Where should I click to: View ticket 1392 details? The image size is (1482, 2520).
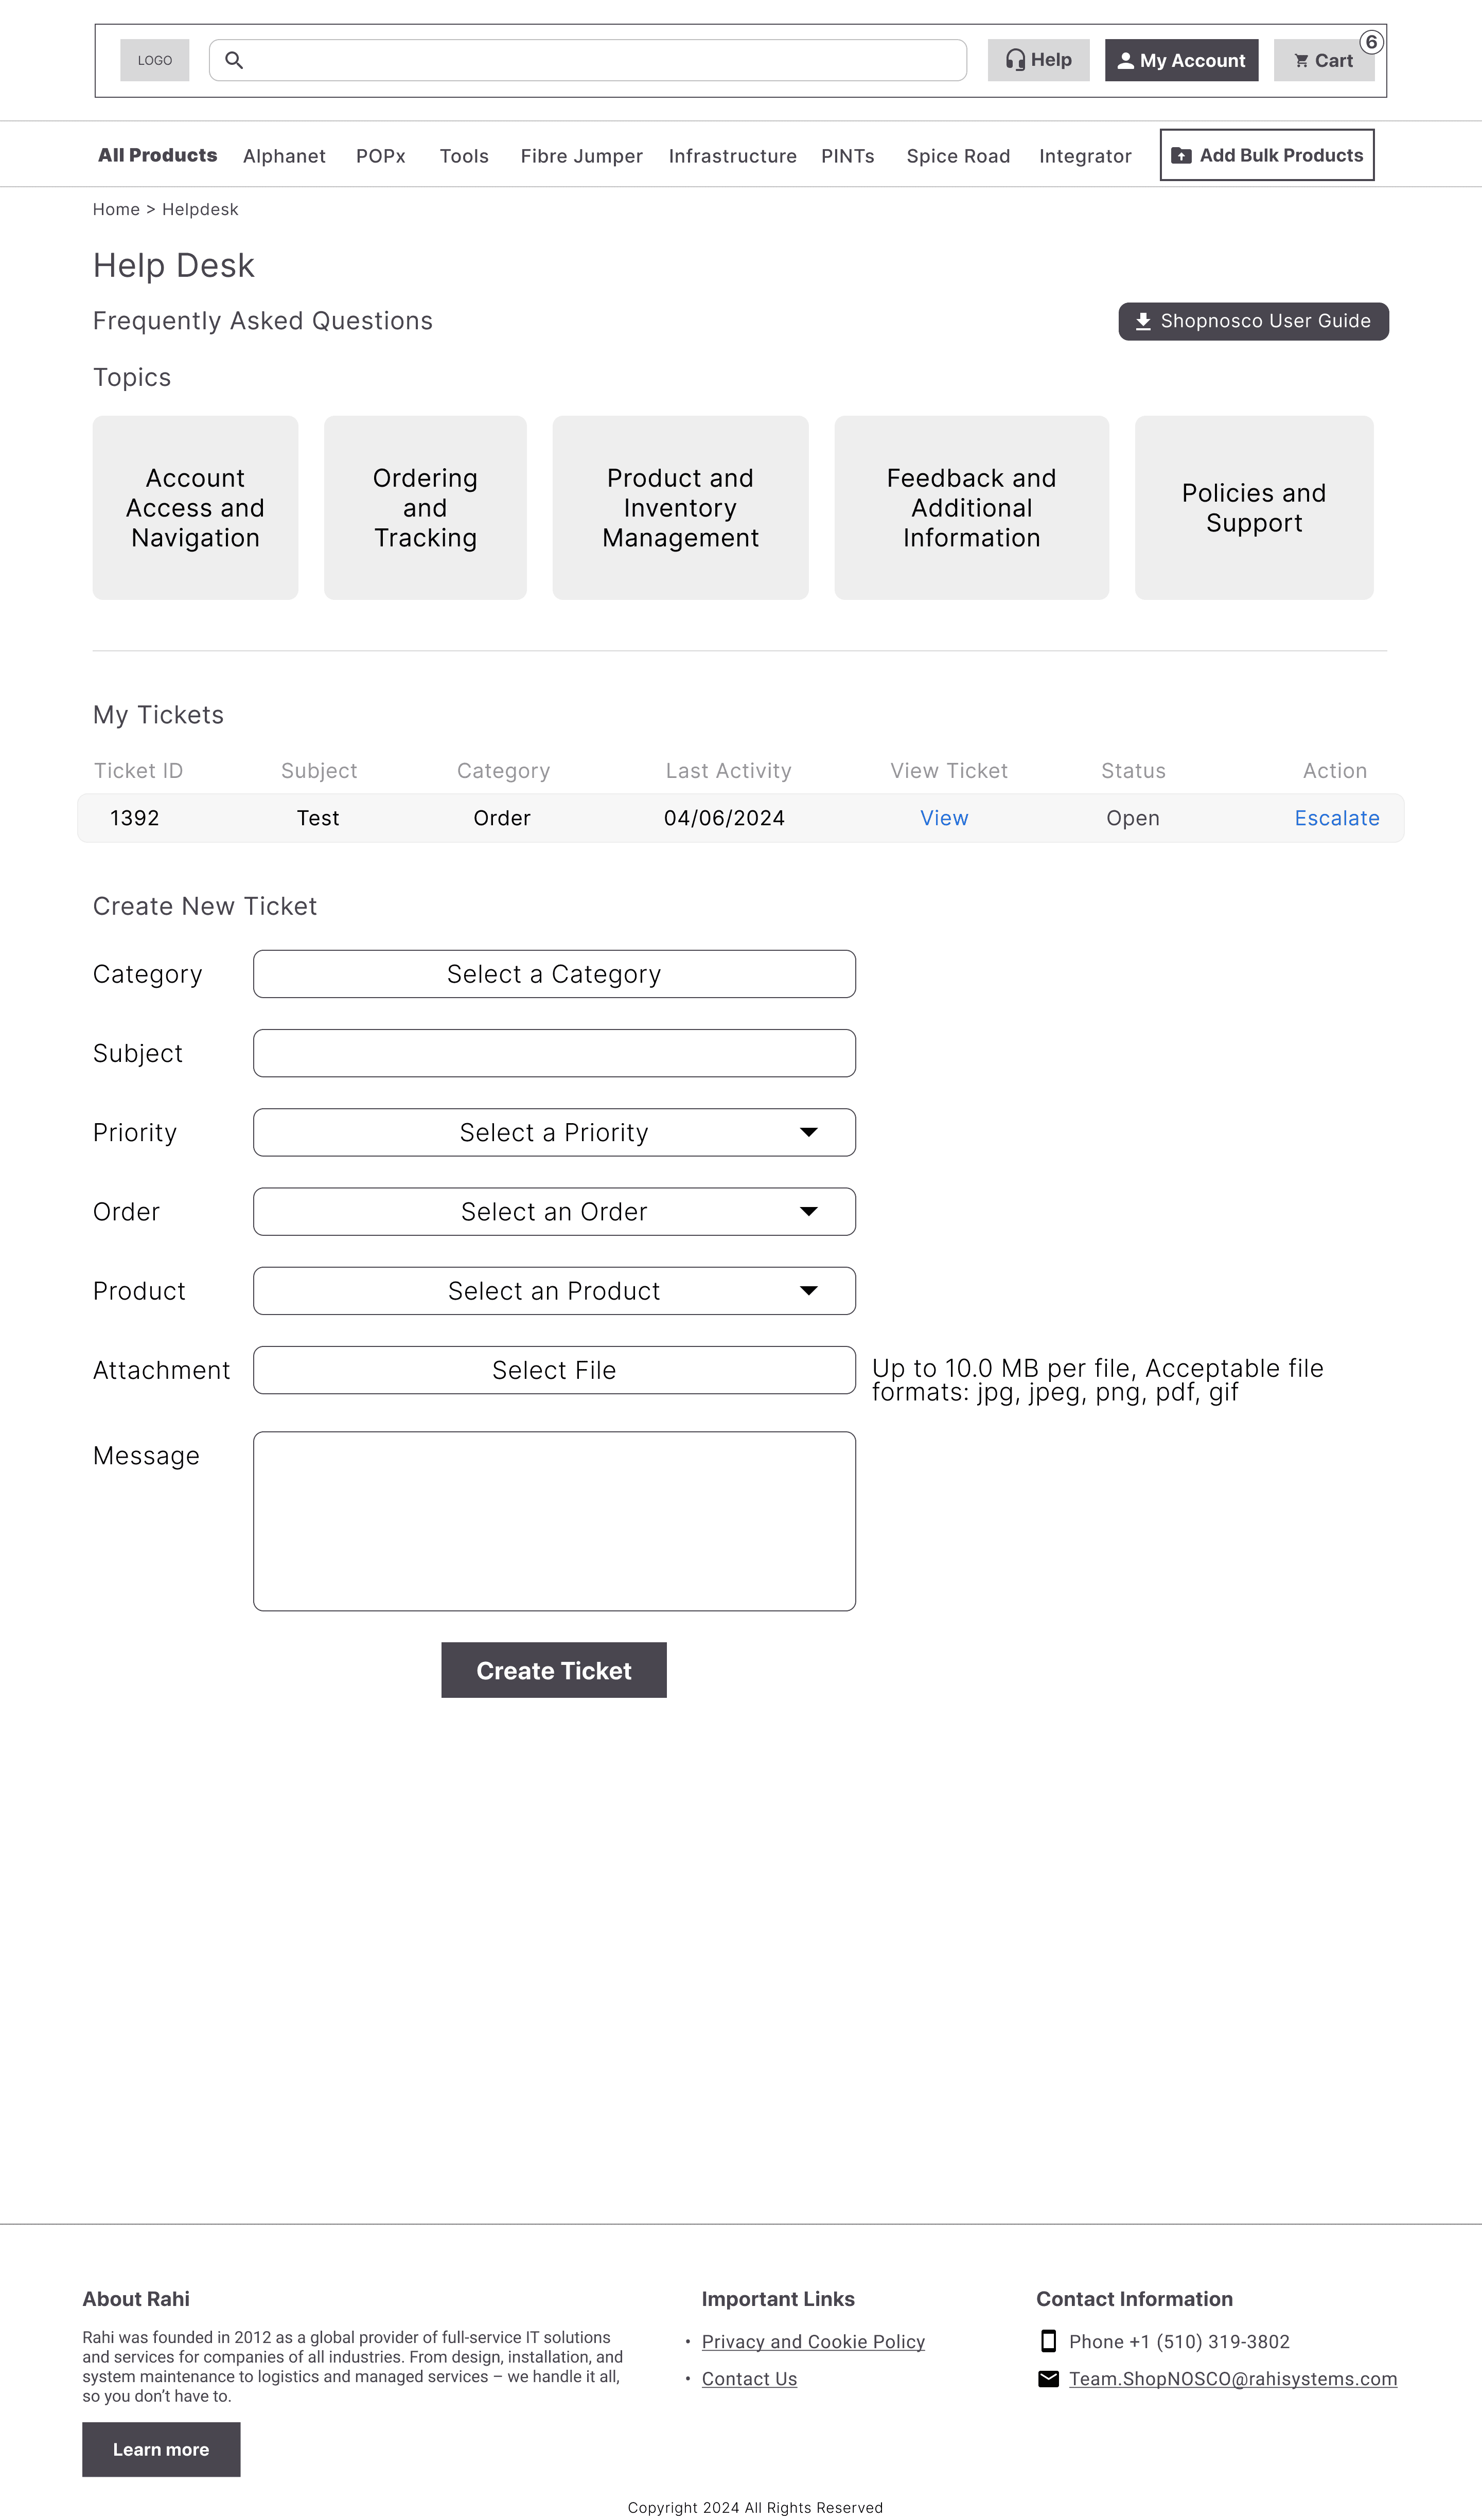(944, 818)
